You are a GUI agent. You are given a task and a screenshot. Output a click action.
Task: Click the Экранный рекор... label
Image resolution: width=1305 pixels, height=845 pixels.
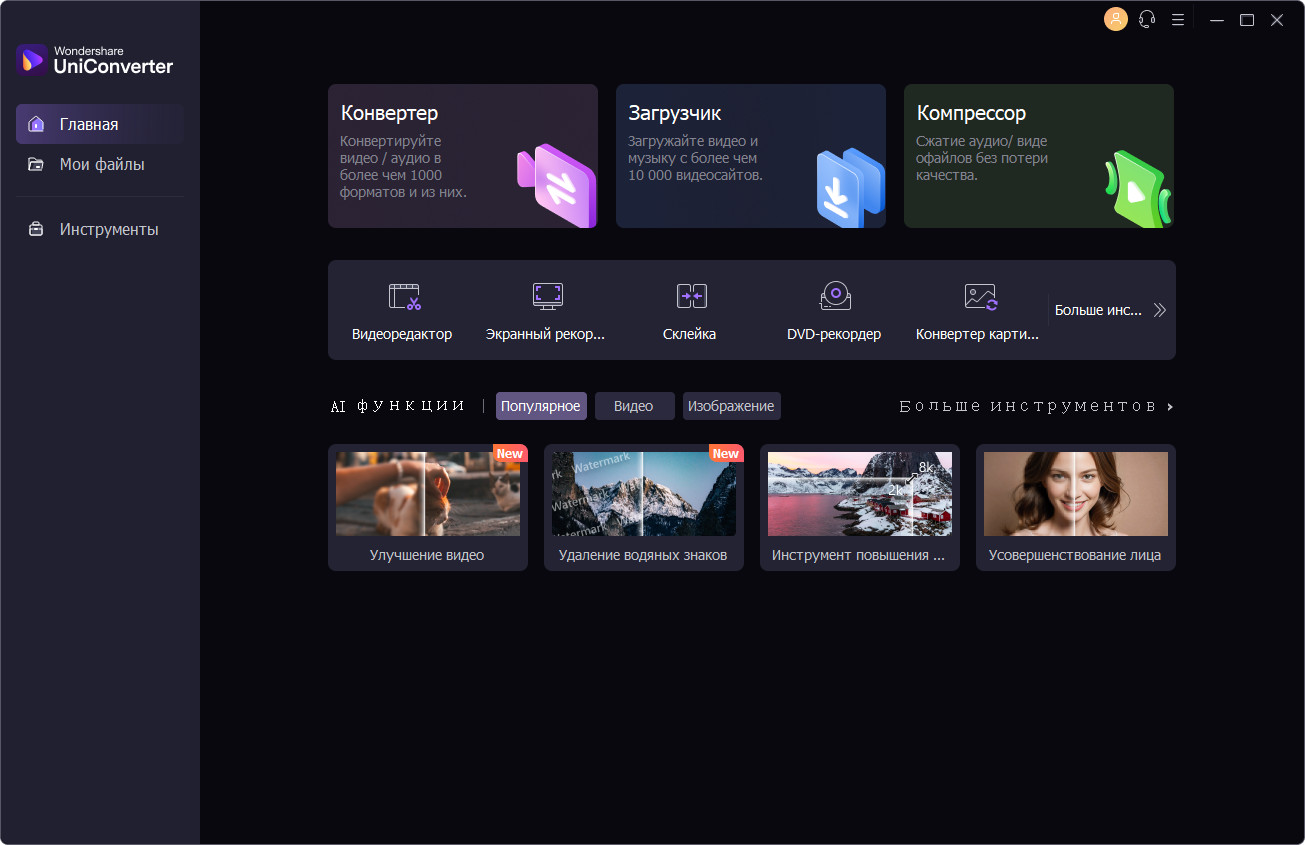(x=545, y=334)
